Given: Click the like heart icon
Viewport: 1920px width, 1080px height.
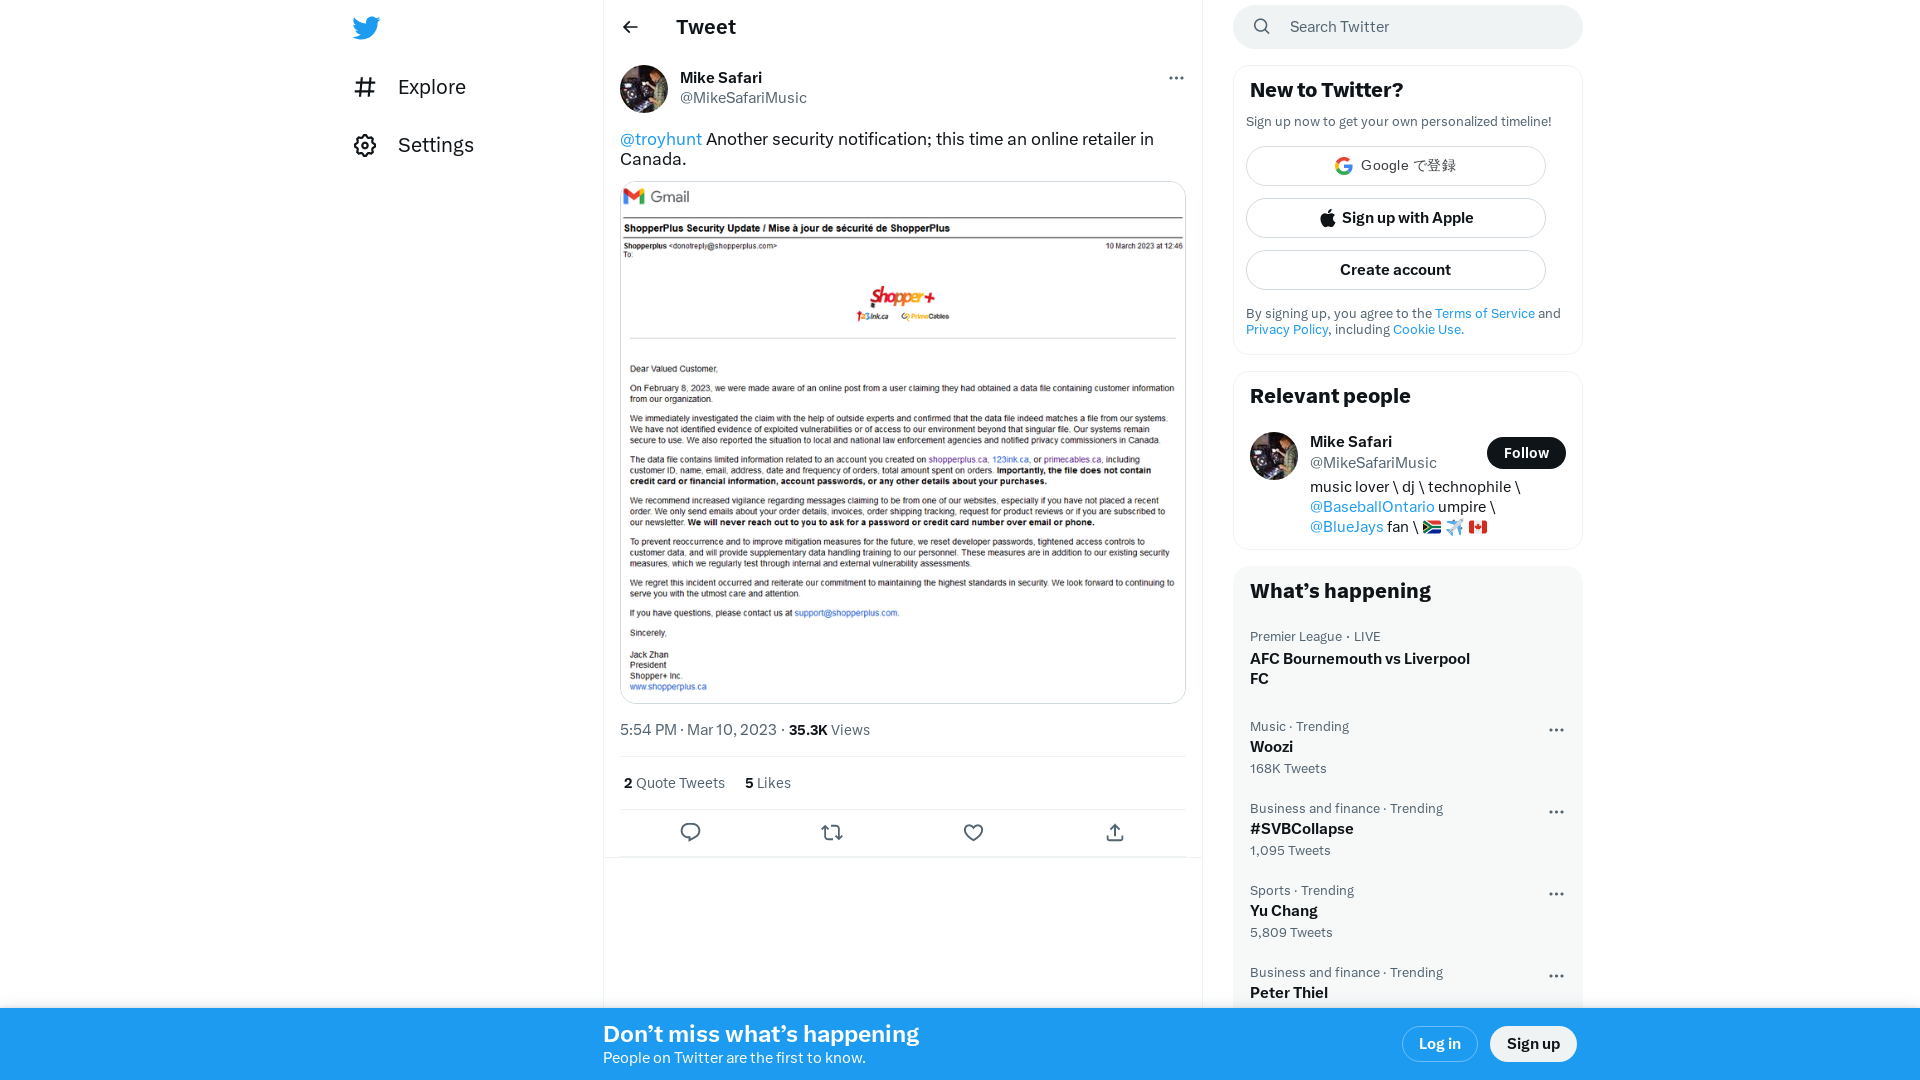Looking at the screenshot, I should (x=973, y=832).
